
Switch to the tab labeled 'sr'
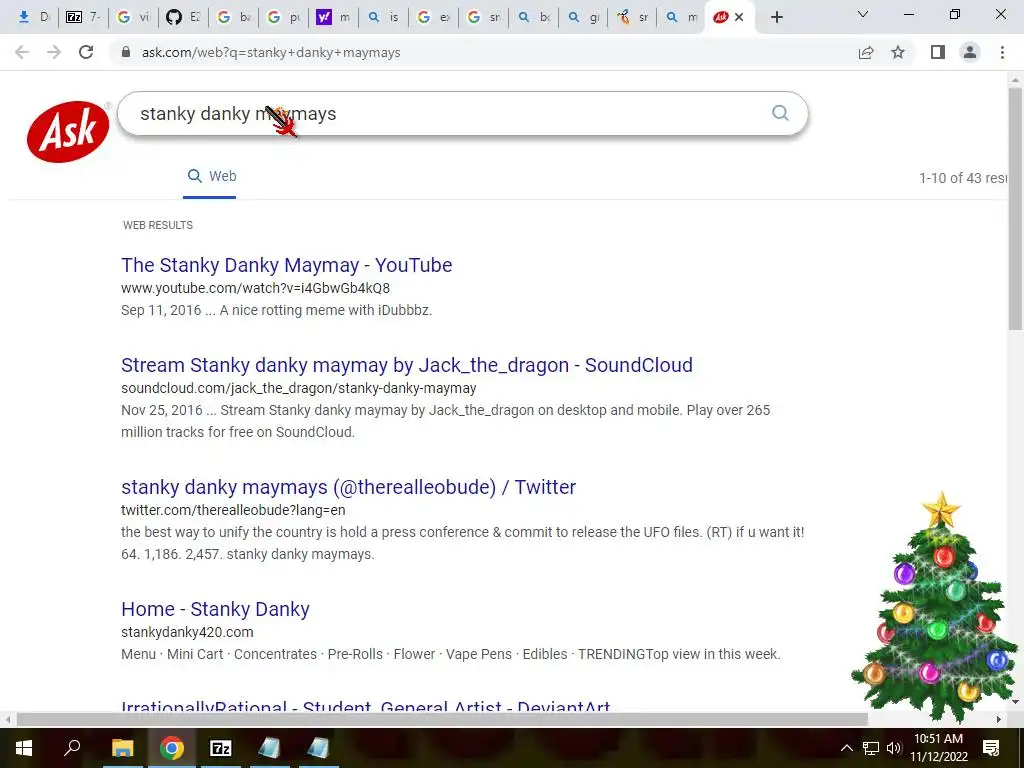632,18
